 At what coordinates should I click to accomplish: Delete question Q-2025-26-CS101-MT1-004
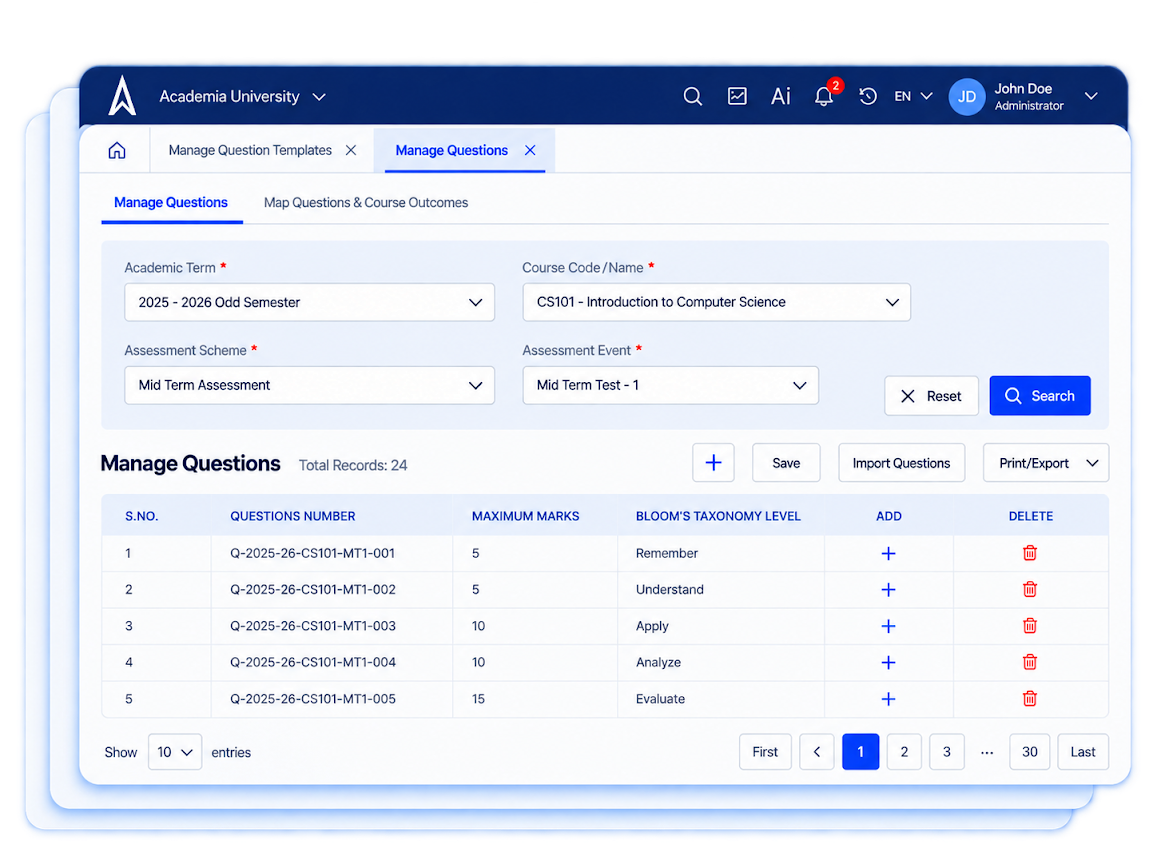pyautogui.click(x=1030, y=662)
